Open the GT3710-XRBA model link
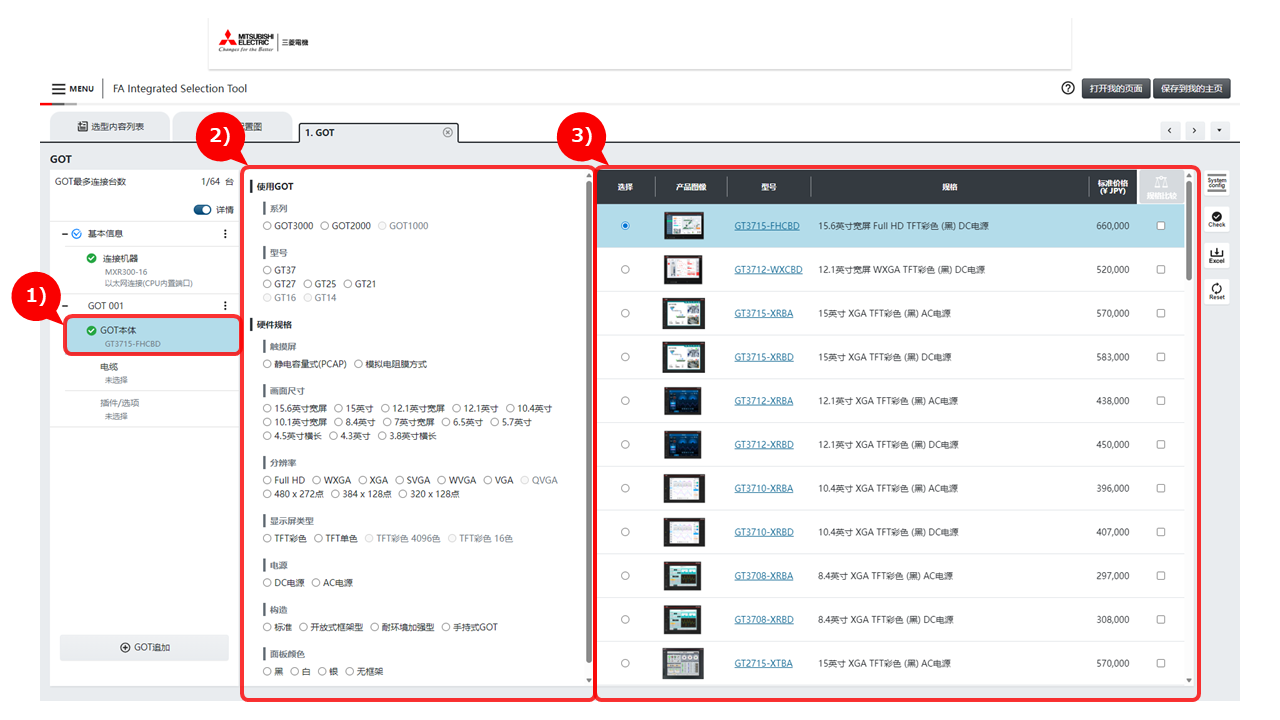Viewport: 1280px width, 720px height. pyautogui.click(x=763, y=488)
